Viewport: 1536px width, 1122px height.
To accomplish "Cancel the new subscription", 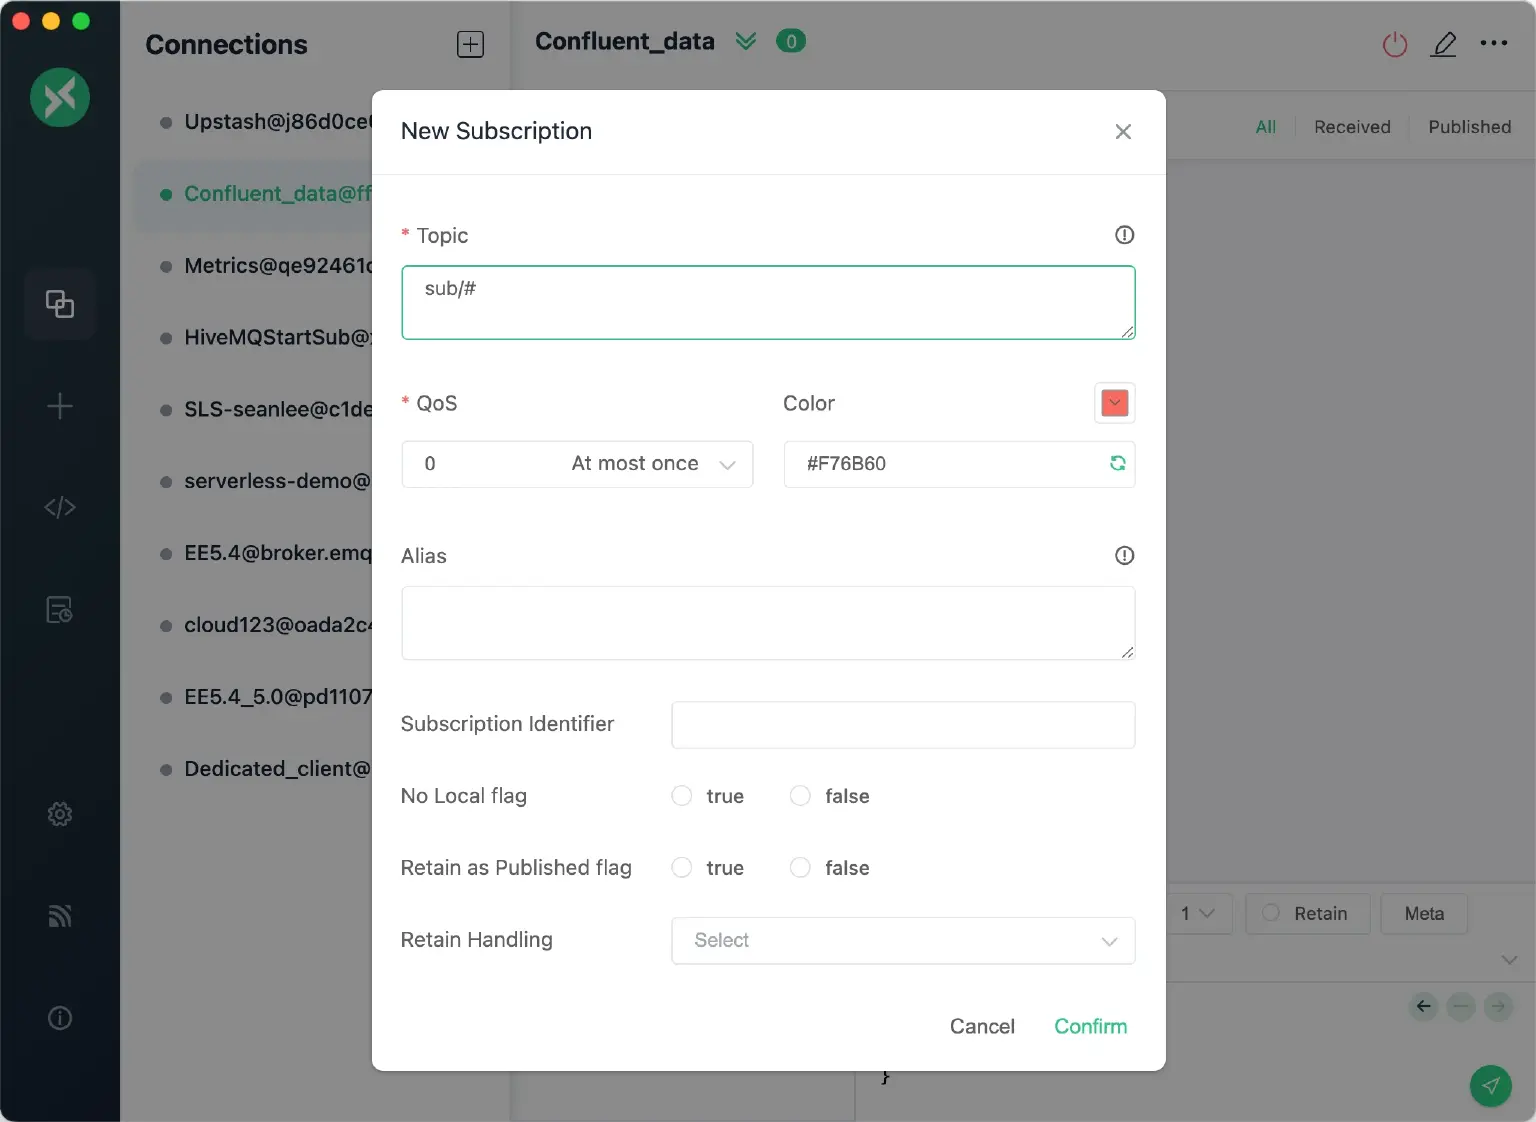I will click(x=981, y=1026).
